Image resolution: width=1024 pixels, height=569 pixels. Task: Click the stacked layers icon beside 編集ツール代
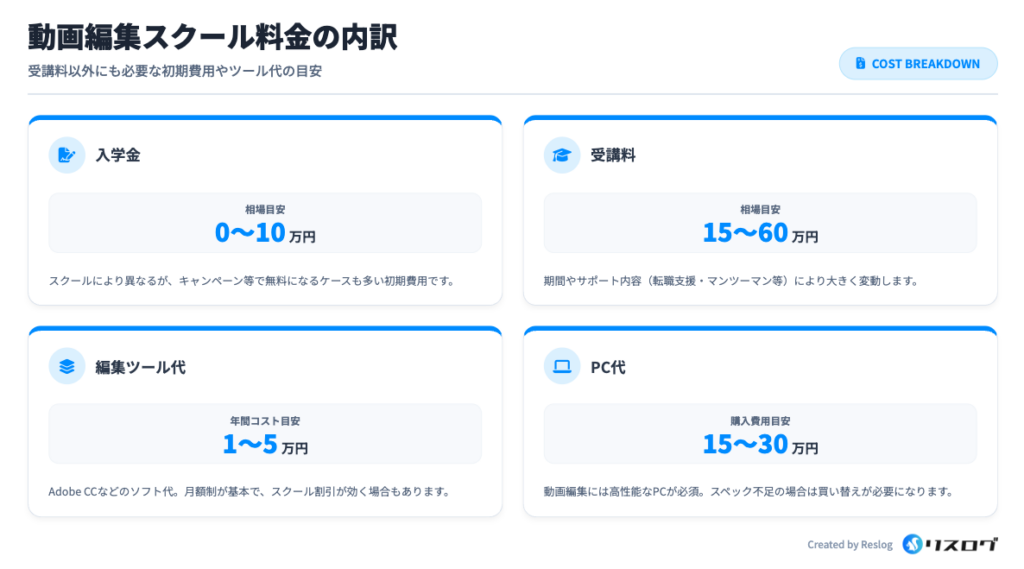click(x=67, y=366)
